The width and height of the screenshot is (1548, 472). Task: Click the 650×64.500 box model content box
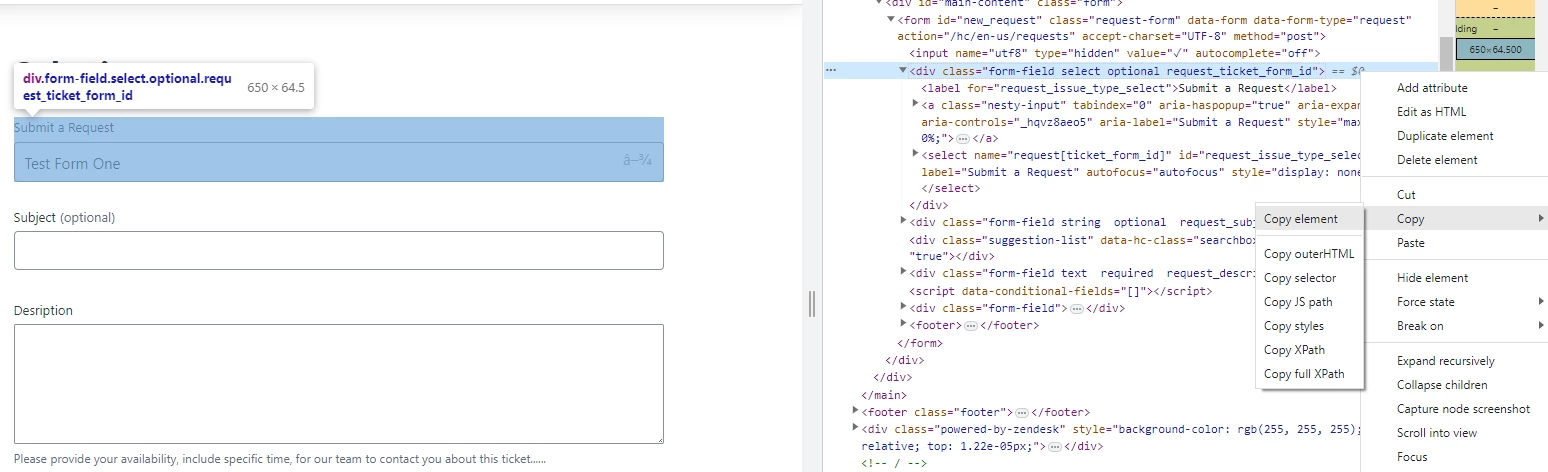click(x=1495, y=49)
